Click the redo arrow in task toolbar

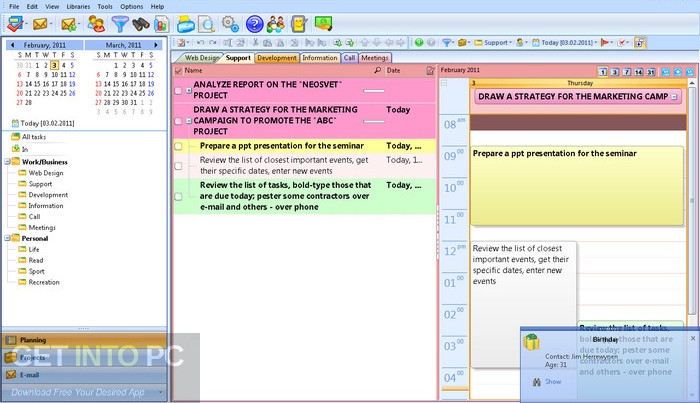212,43
